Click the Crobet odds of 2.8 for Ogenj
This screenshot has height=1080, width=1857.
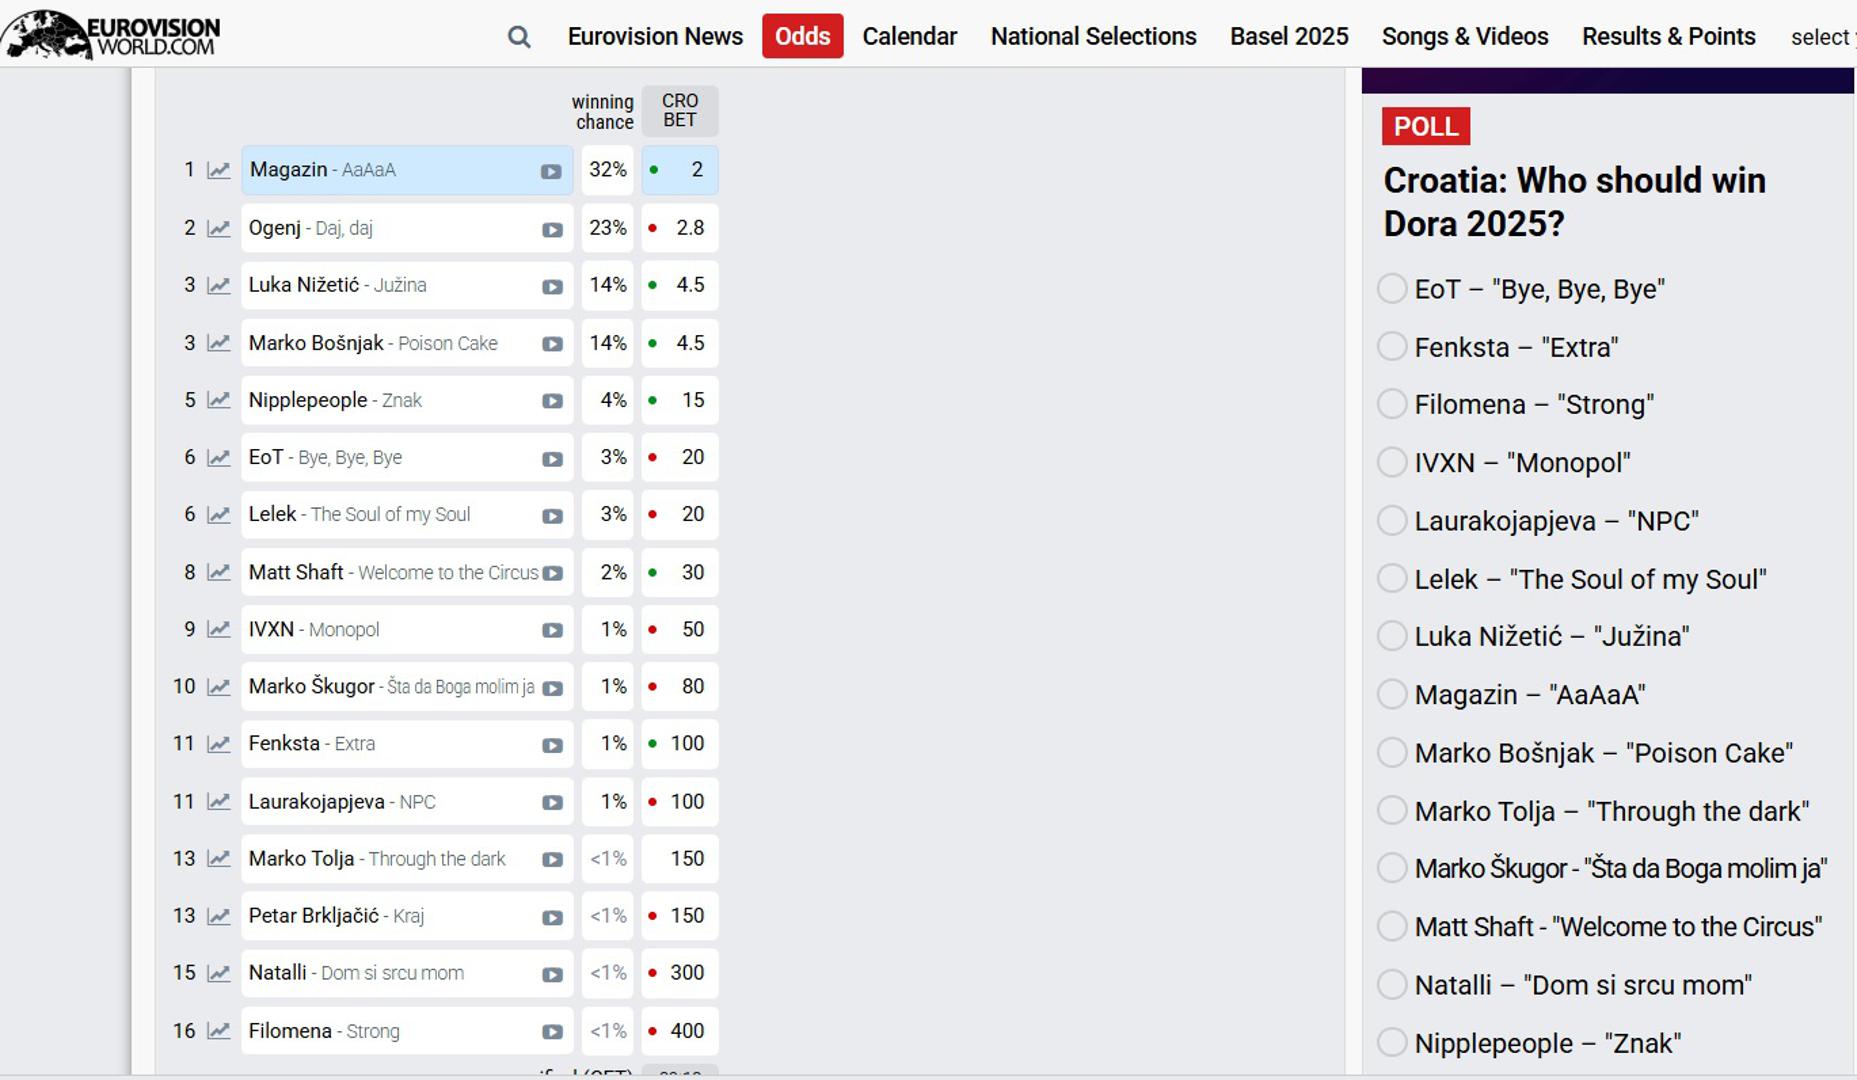click(680, 228)
